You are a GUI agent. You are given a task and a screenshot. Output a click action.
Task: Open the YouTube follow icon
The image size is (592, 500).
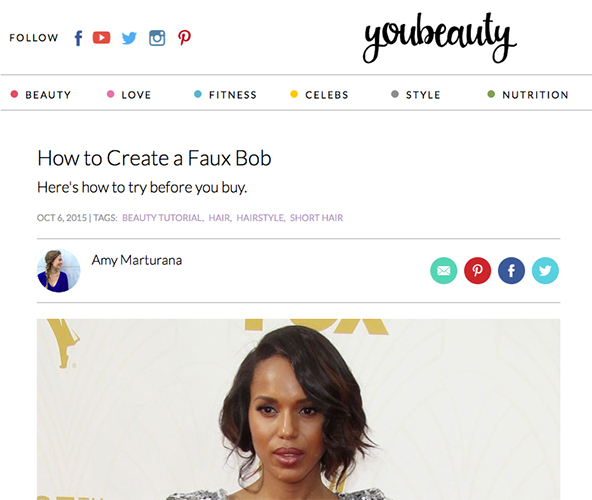[102, 38]
